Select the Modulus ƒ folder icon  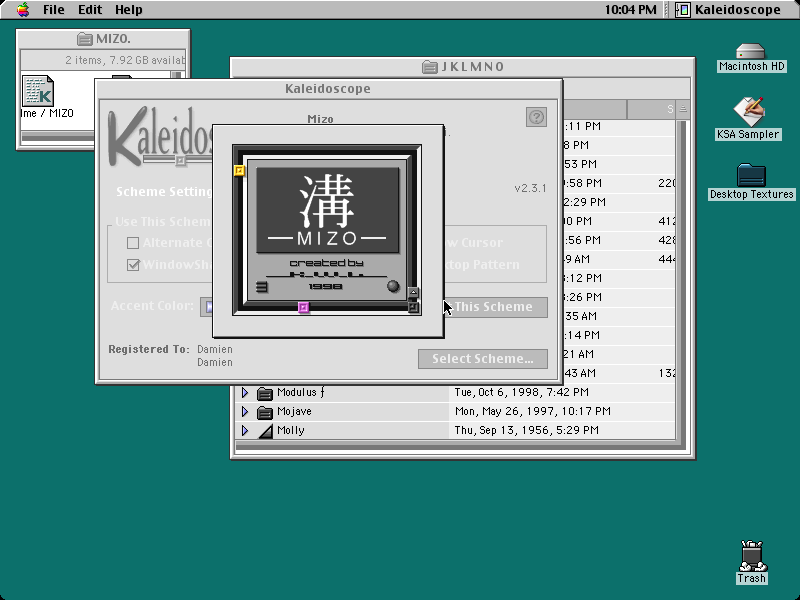(x=264, y=393)
